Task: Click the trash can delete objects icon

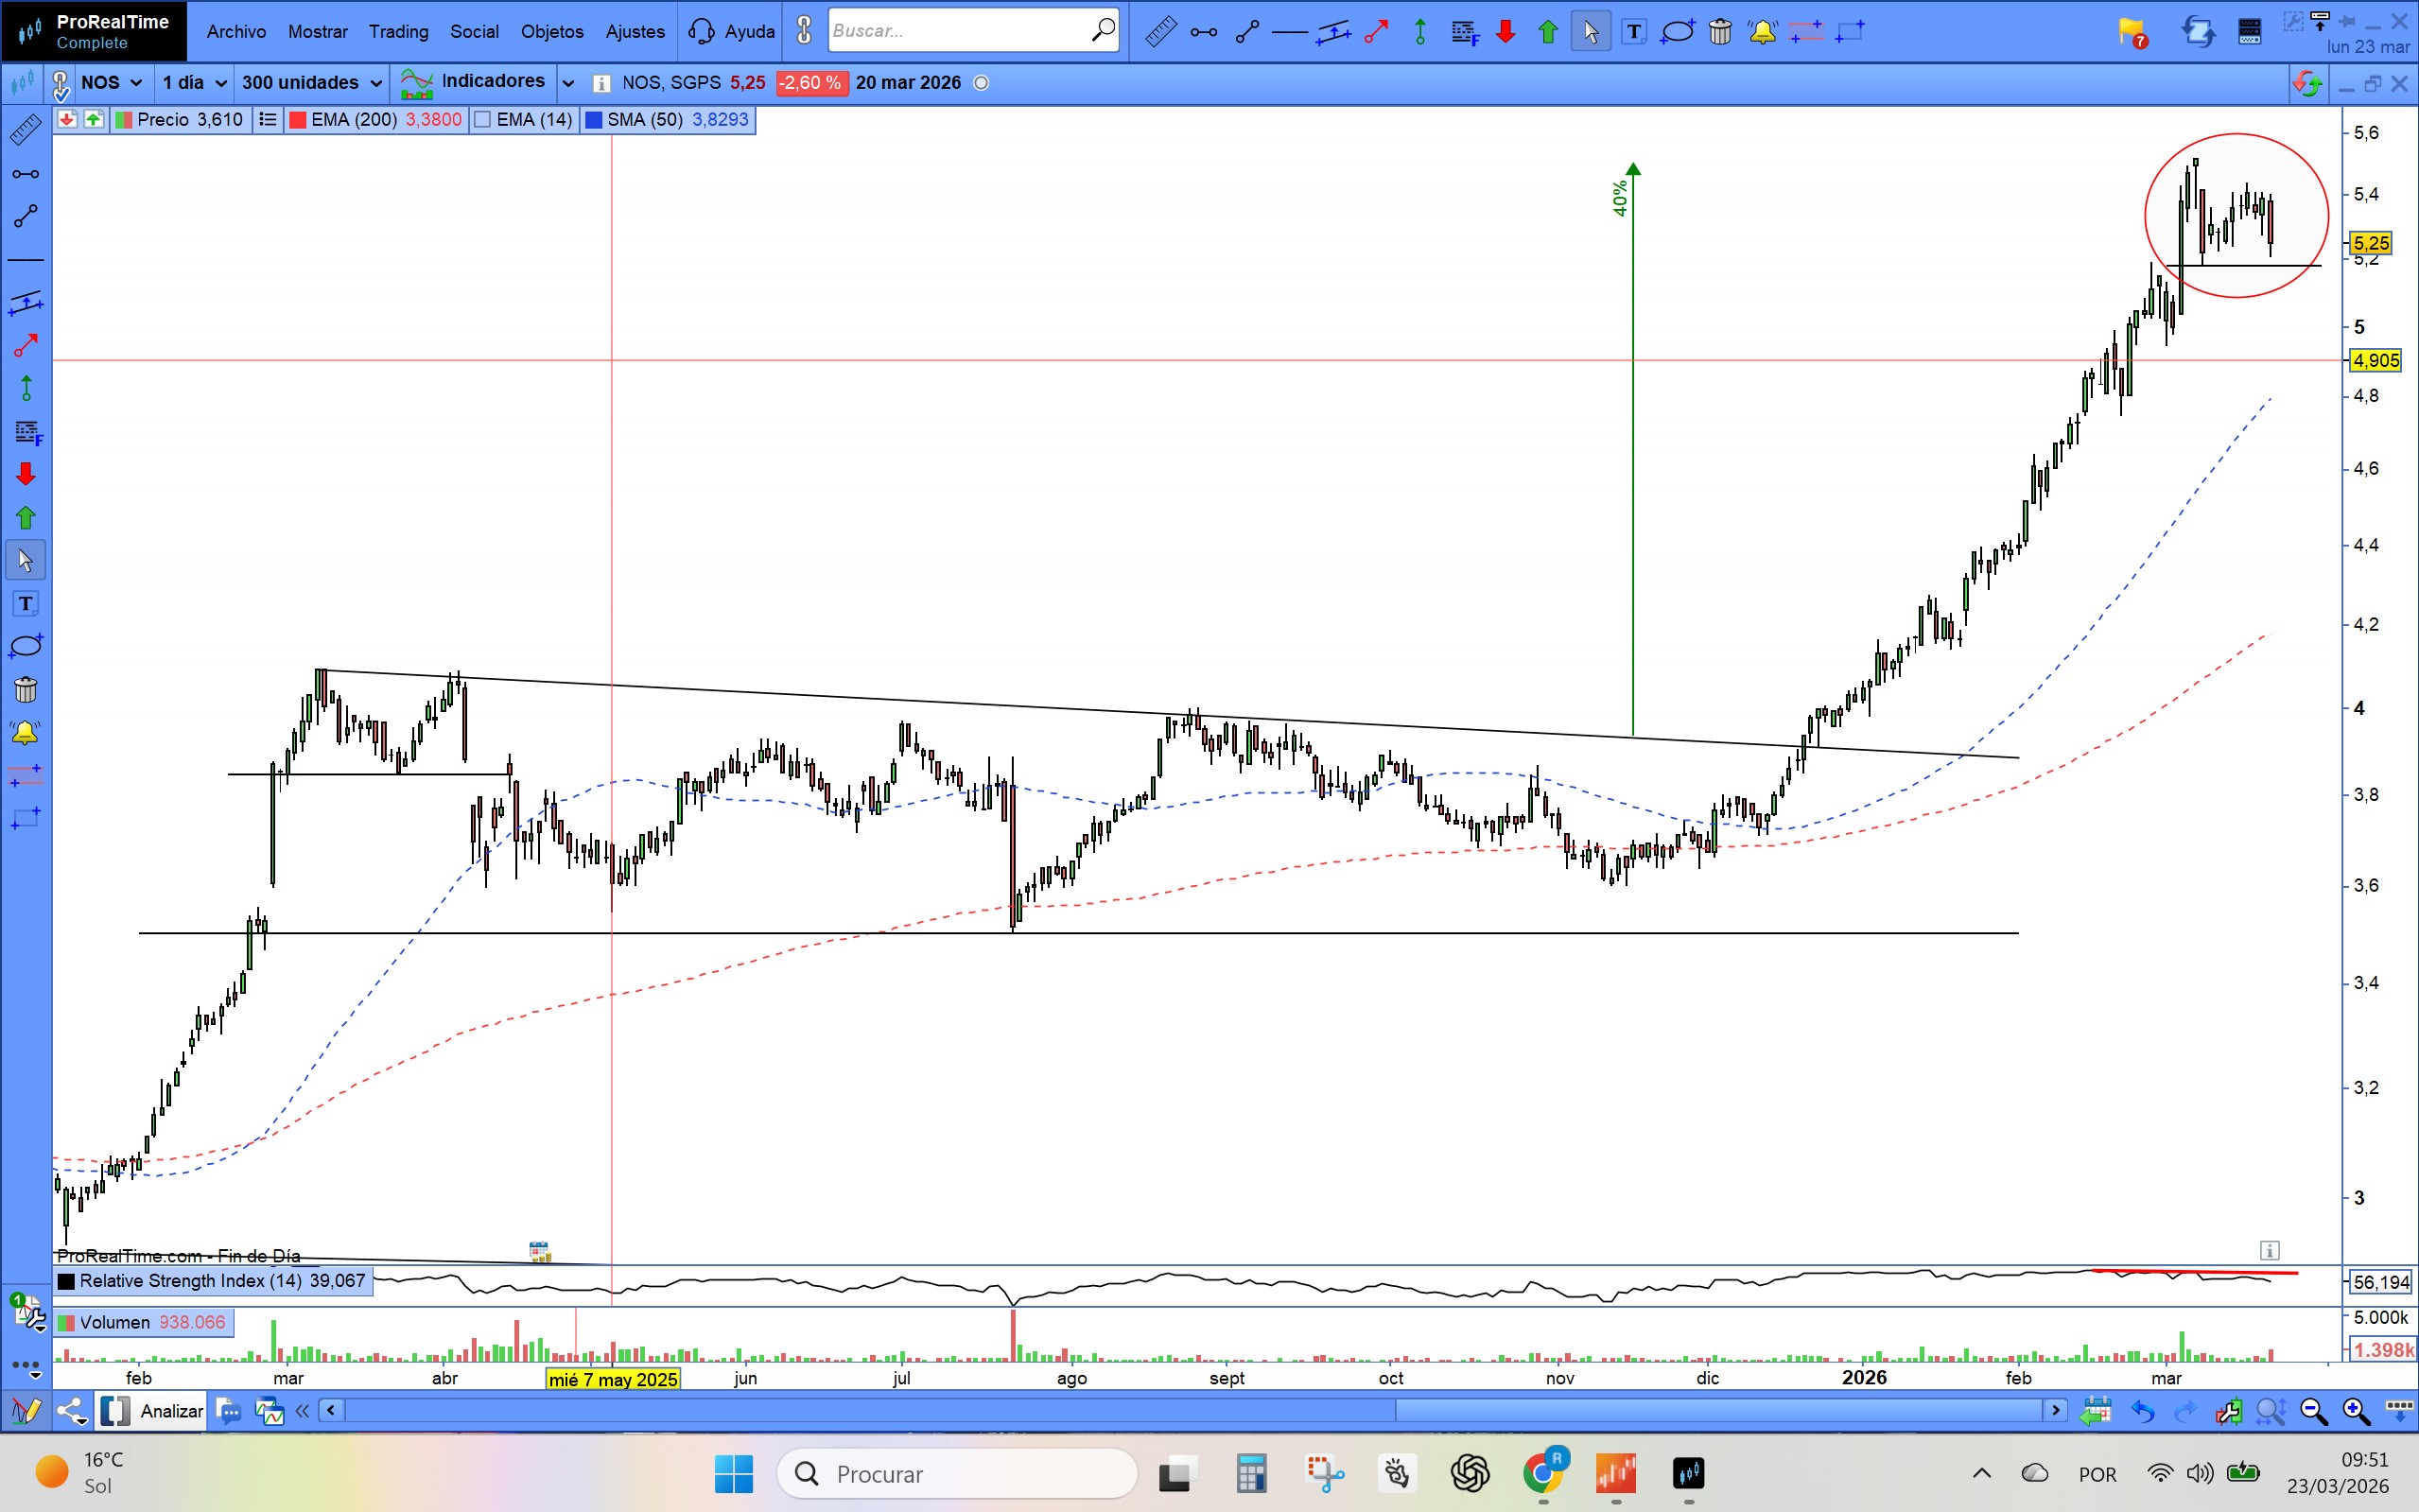Action: click(1720, 32)
